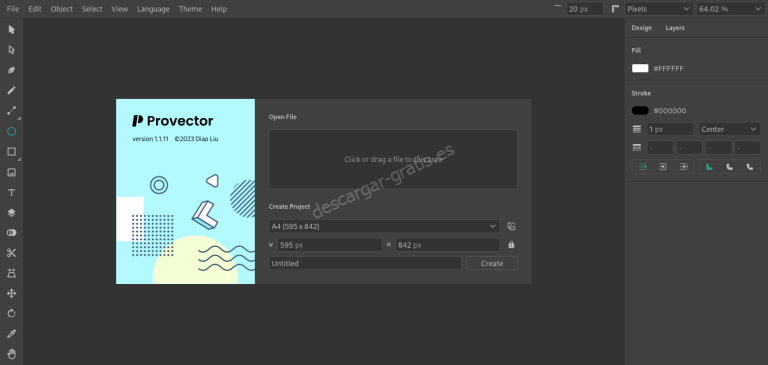The height and width of the screenshot is (365, 768).
Task: Select the Ellipse tool
Action: click(12, 131)
